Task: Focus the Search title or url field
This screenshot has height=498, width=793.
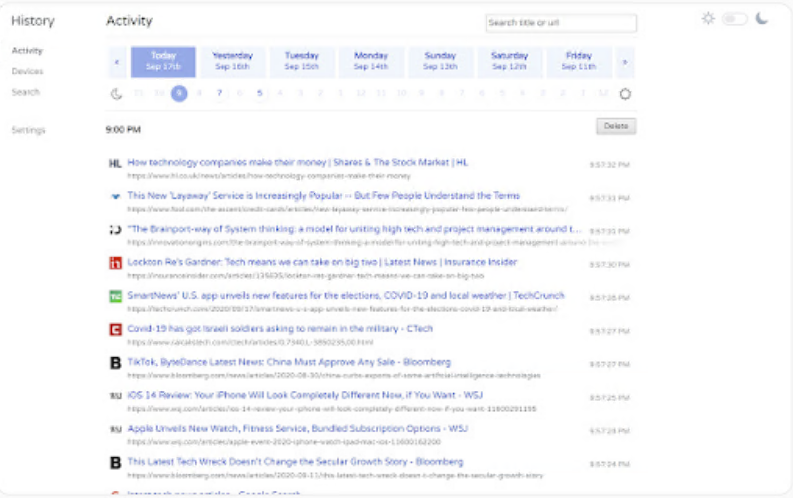Action: coord(560,23)
